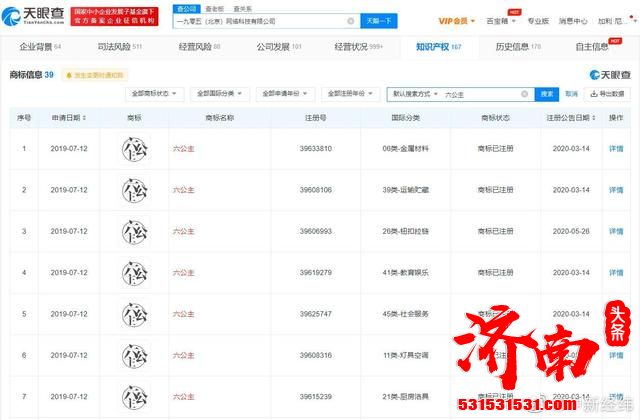This screenshot has height=420, width=640.
Task: Open trademark image for registration 39608106
Action: [135, 190]
